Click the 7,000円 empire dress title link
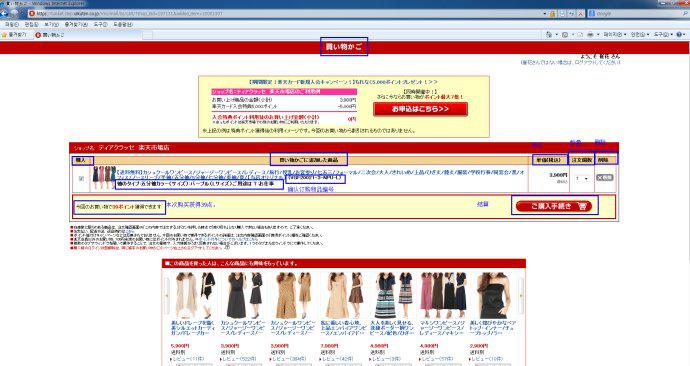 [344, 328]
